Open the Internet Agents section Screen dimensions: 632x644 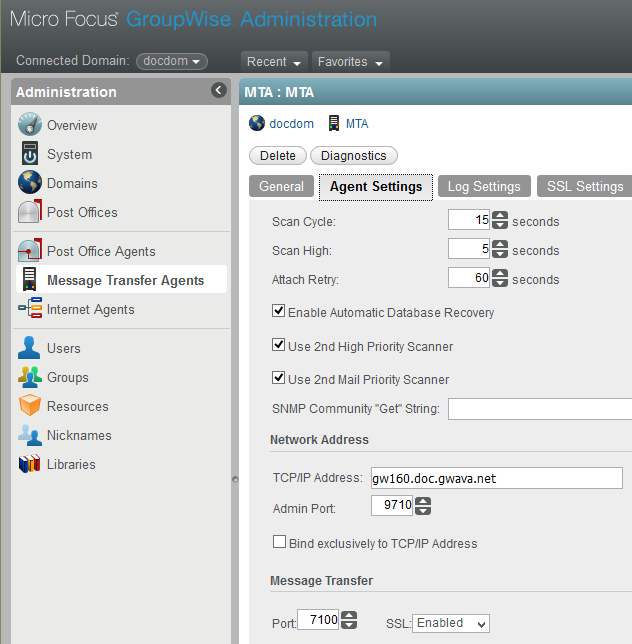point(90,309)
